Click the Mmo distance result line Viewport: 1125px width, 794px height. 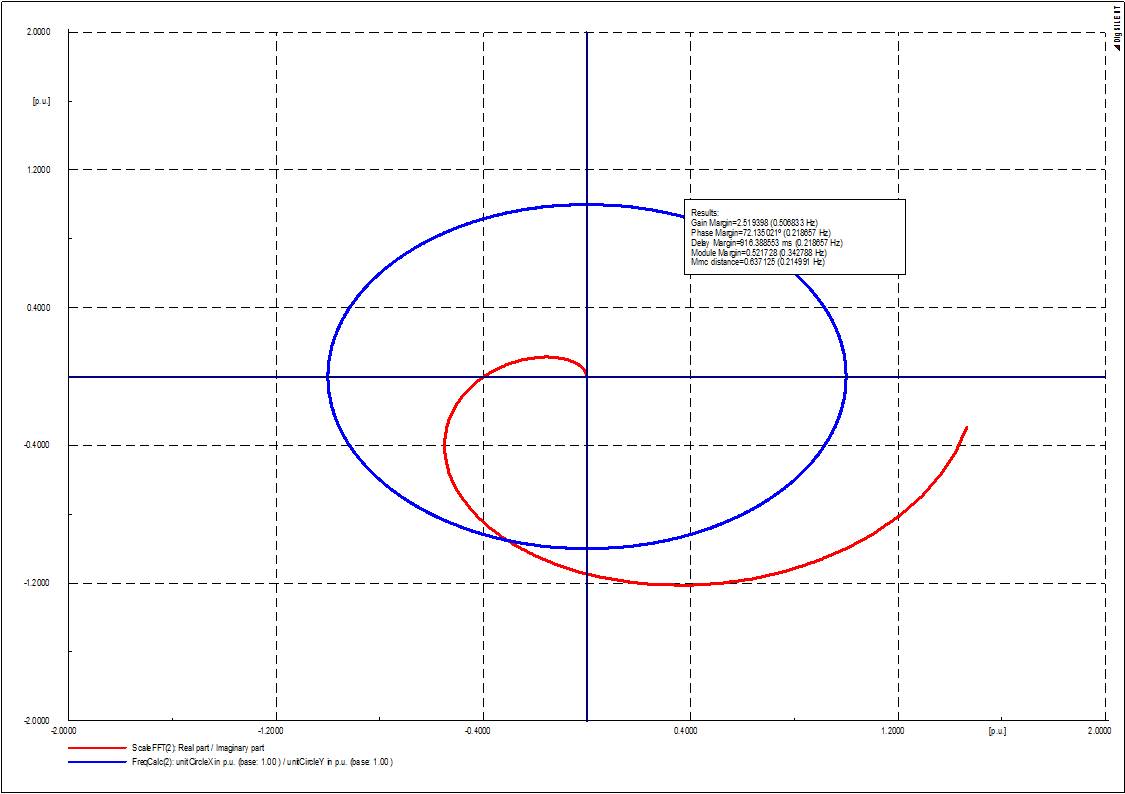(757, 263)
